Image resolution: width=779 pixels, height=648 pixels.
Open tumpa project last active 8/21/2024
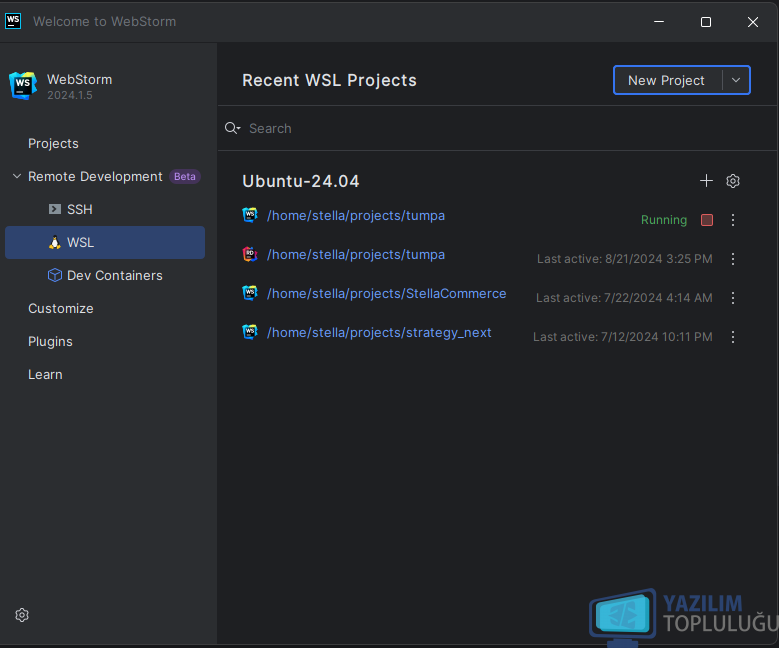click(356, 254)
